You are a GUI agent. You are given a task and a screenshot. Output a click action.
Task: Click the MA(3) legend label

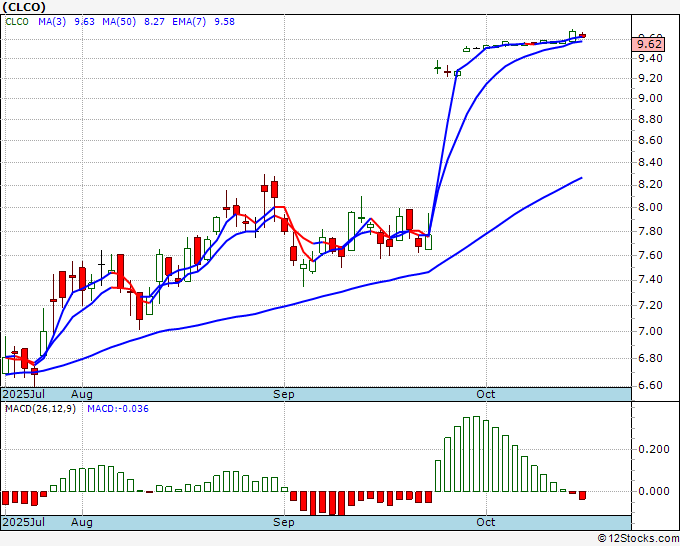(52, 22)
